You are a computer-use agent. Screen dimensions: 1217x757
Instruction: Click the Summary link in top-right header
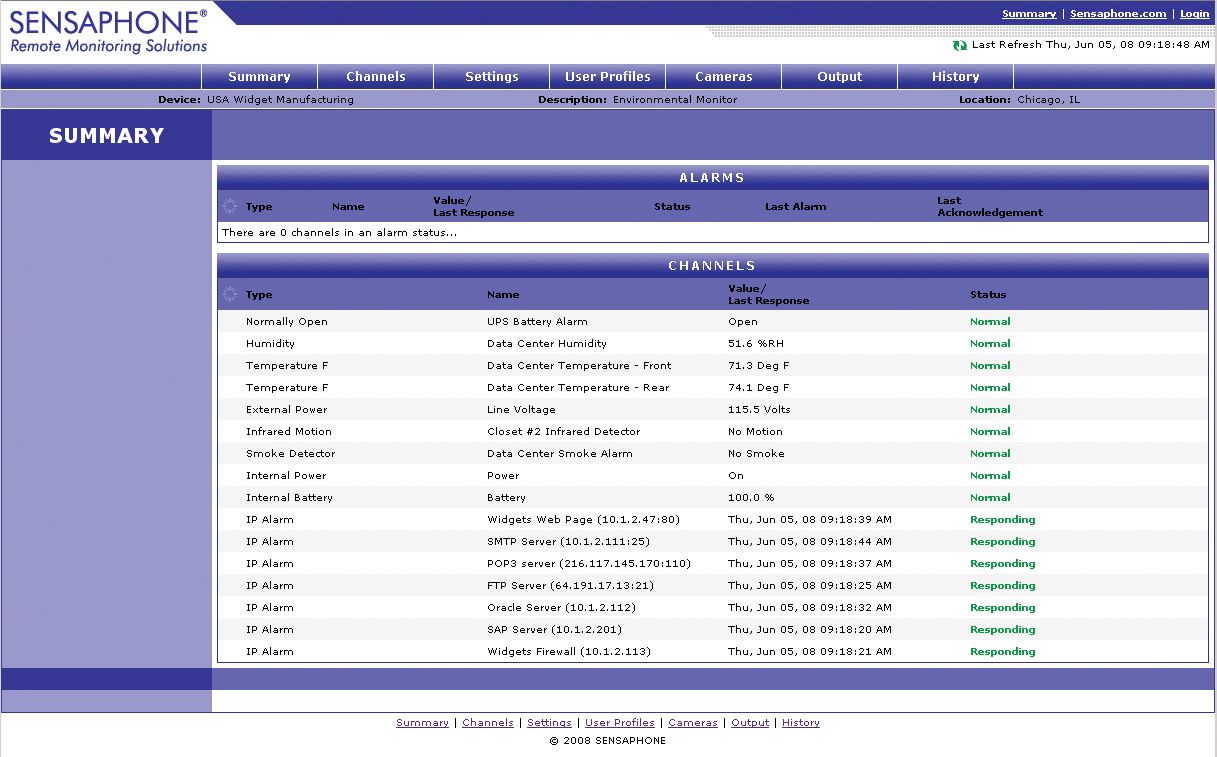pyautogui.click(x=1029, y=14)
